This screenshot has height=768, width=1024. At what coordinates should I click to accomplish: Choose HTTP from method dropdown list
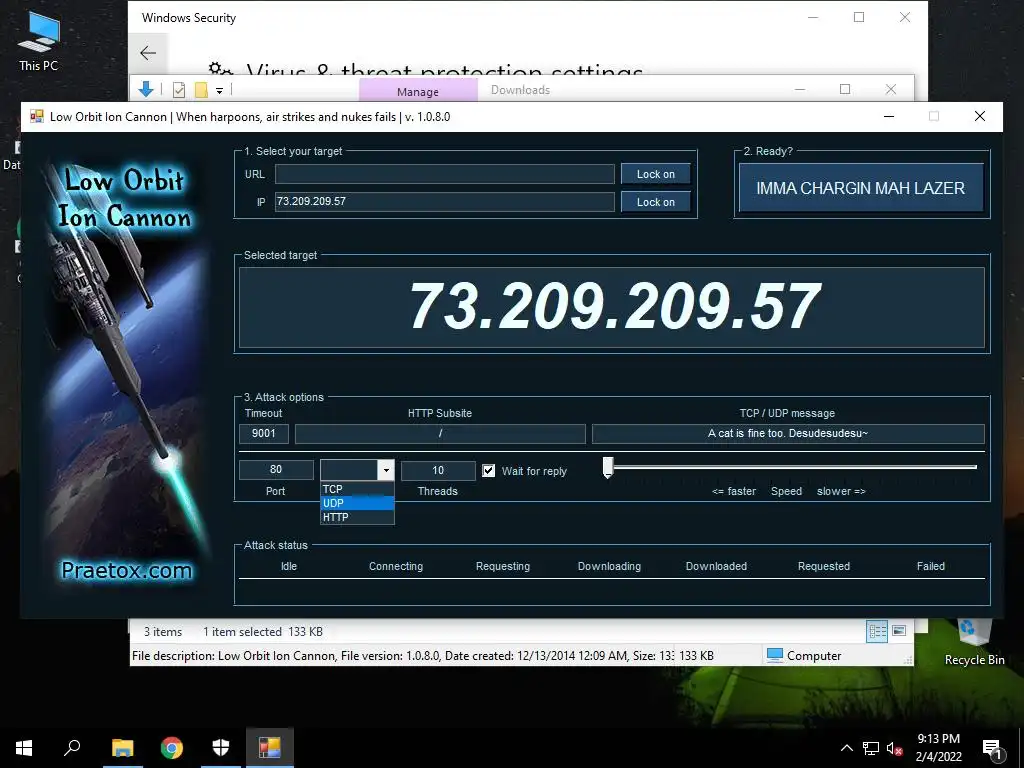pyautogui.click(x=357, y=517)
